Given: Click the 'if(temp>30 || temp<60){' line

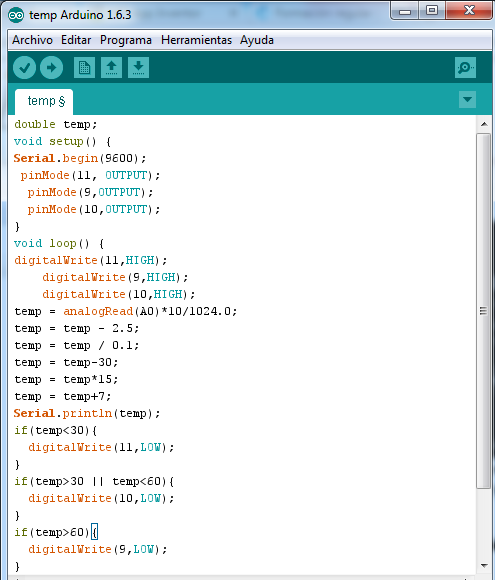Looking at the screenshot, I should tap(94, 482).
